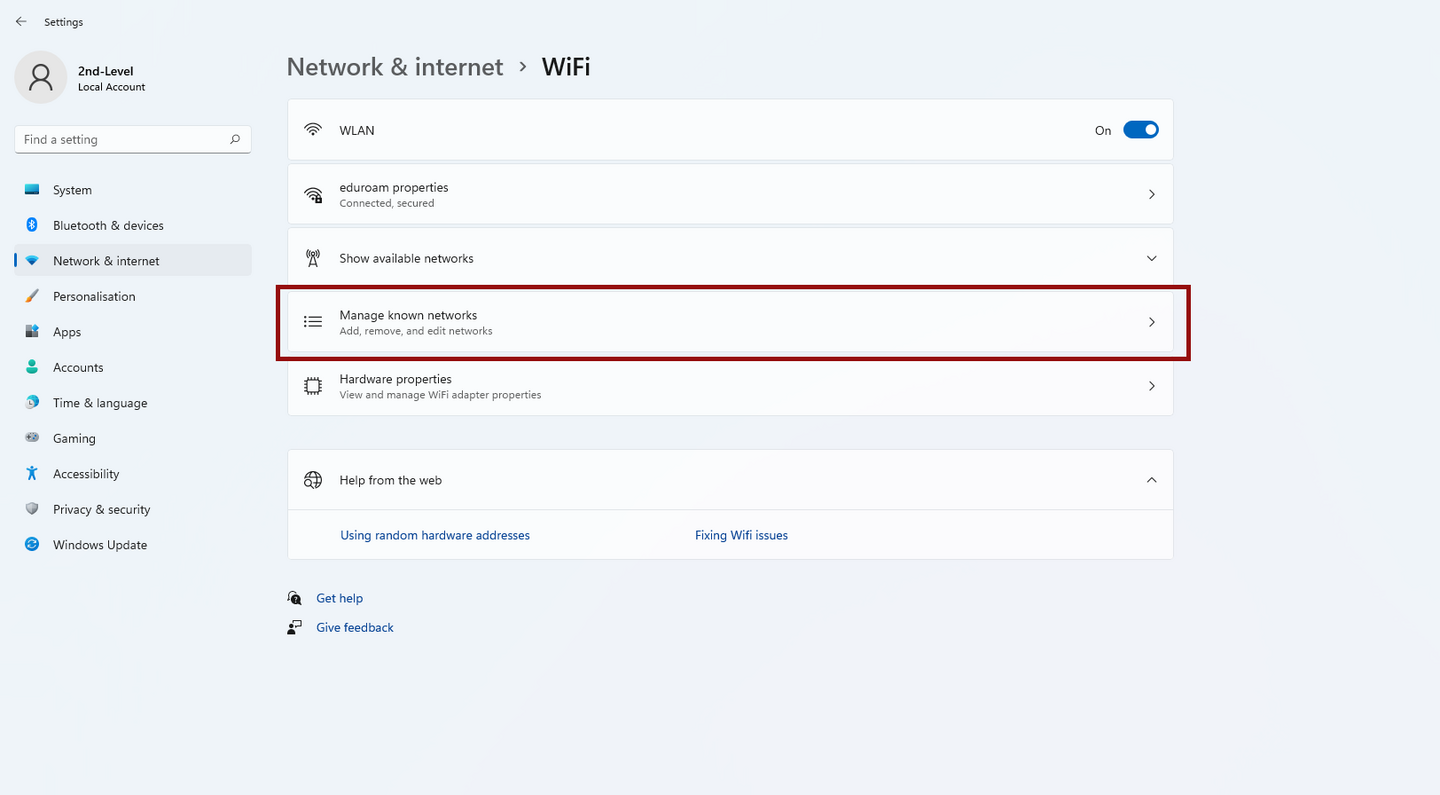The image size is (1440, 795).
Task: Click the Apps icon in sidebar
Action: tap(32, 332)
